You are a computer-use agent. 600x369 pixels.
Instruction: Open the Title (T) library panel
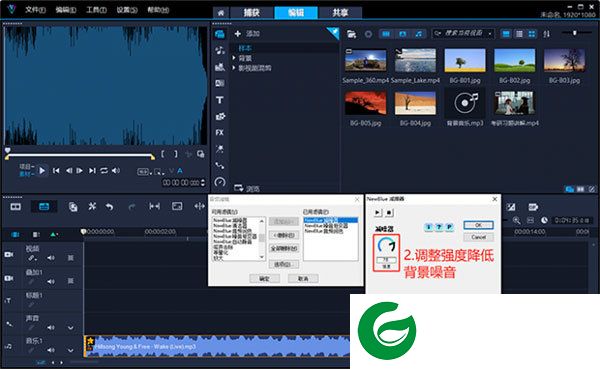220,100
